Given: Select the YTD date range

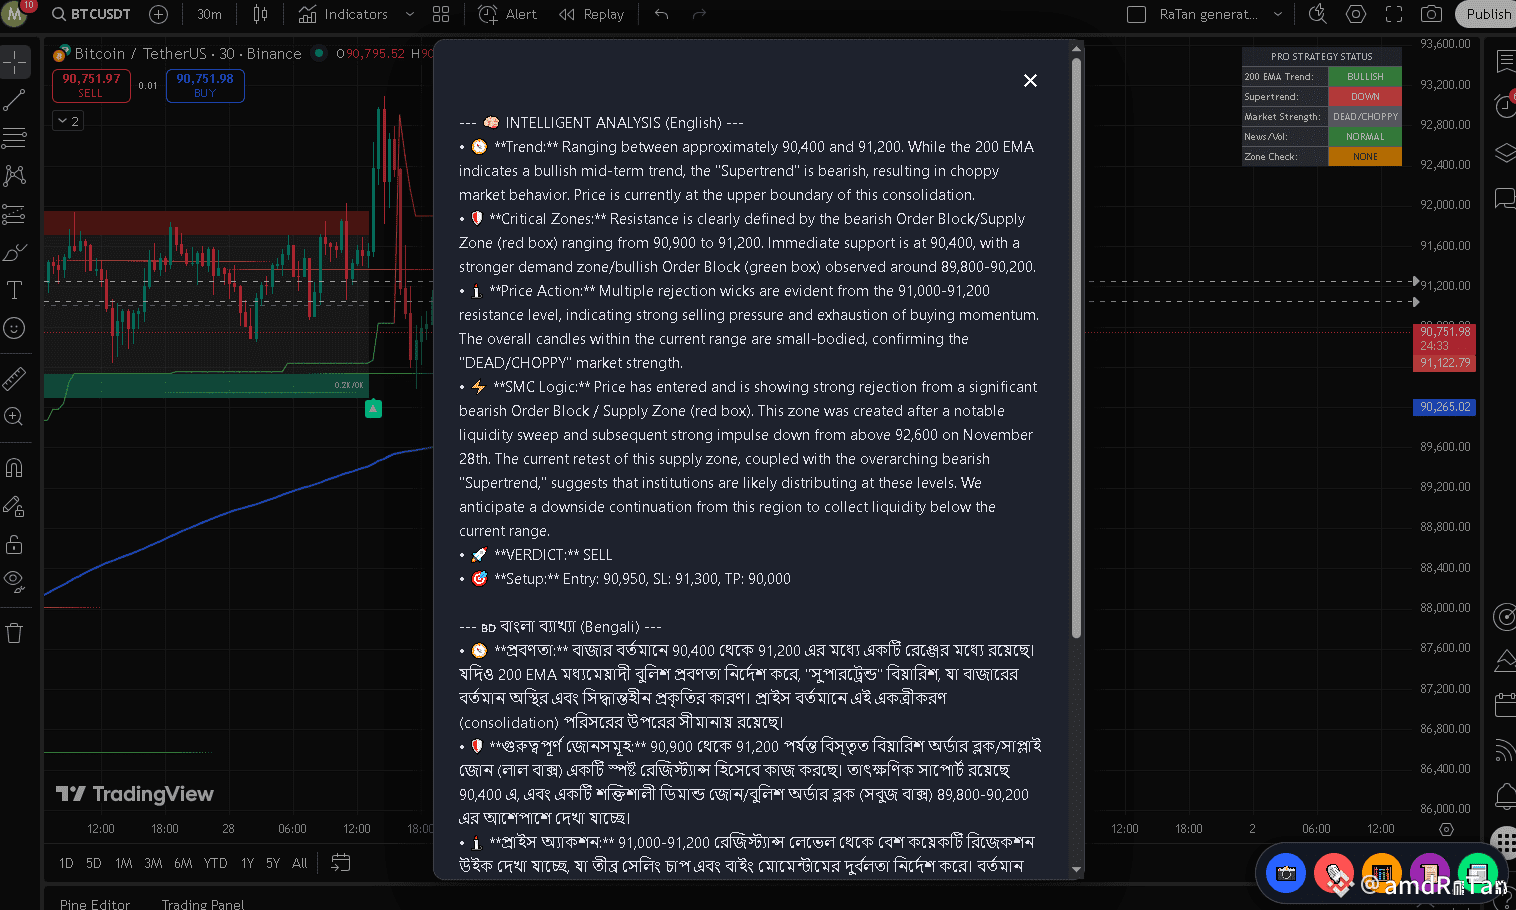Looking at the screenshot, I should pyautogui.click(x=215, y=863).
